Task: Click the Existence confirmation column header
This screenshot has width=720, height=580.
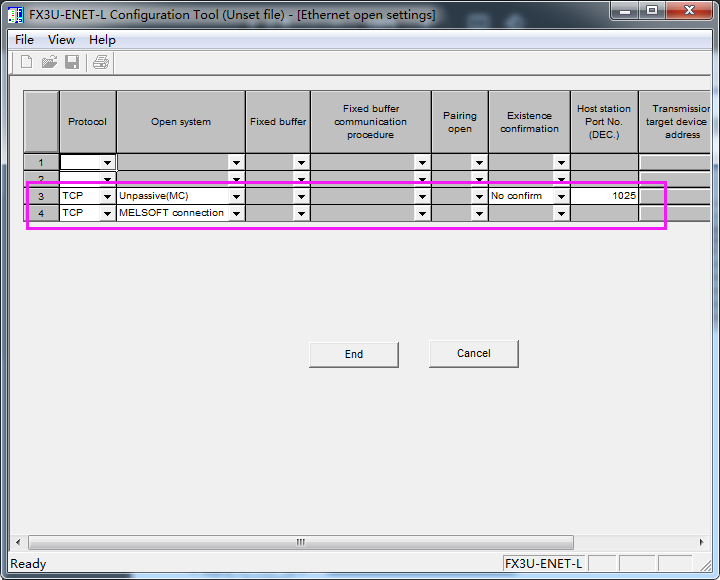Action: tap(529, 122)
